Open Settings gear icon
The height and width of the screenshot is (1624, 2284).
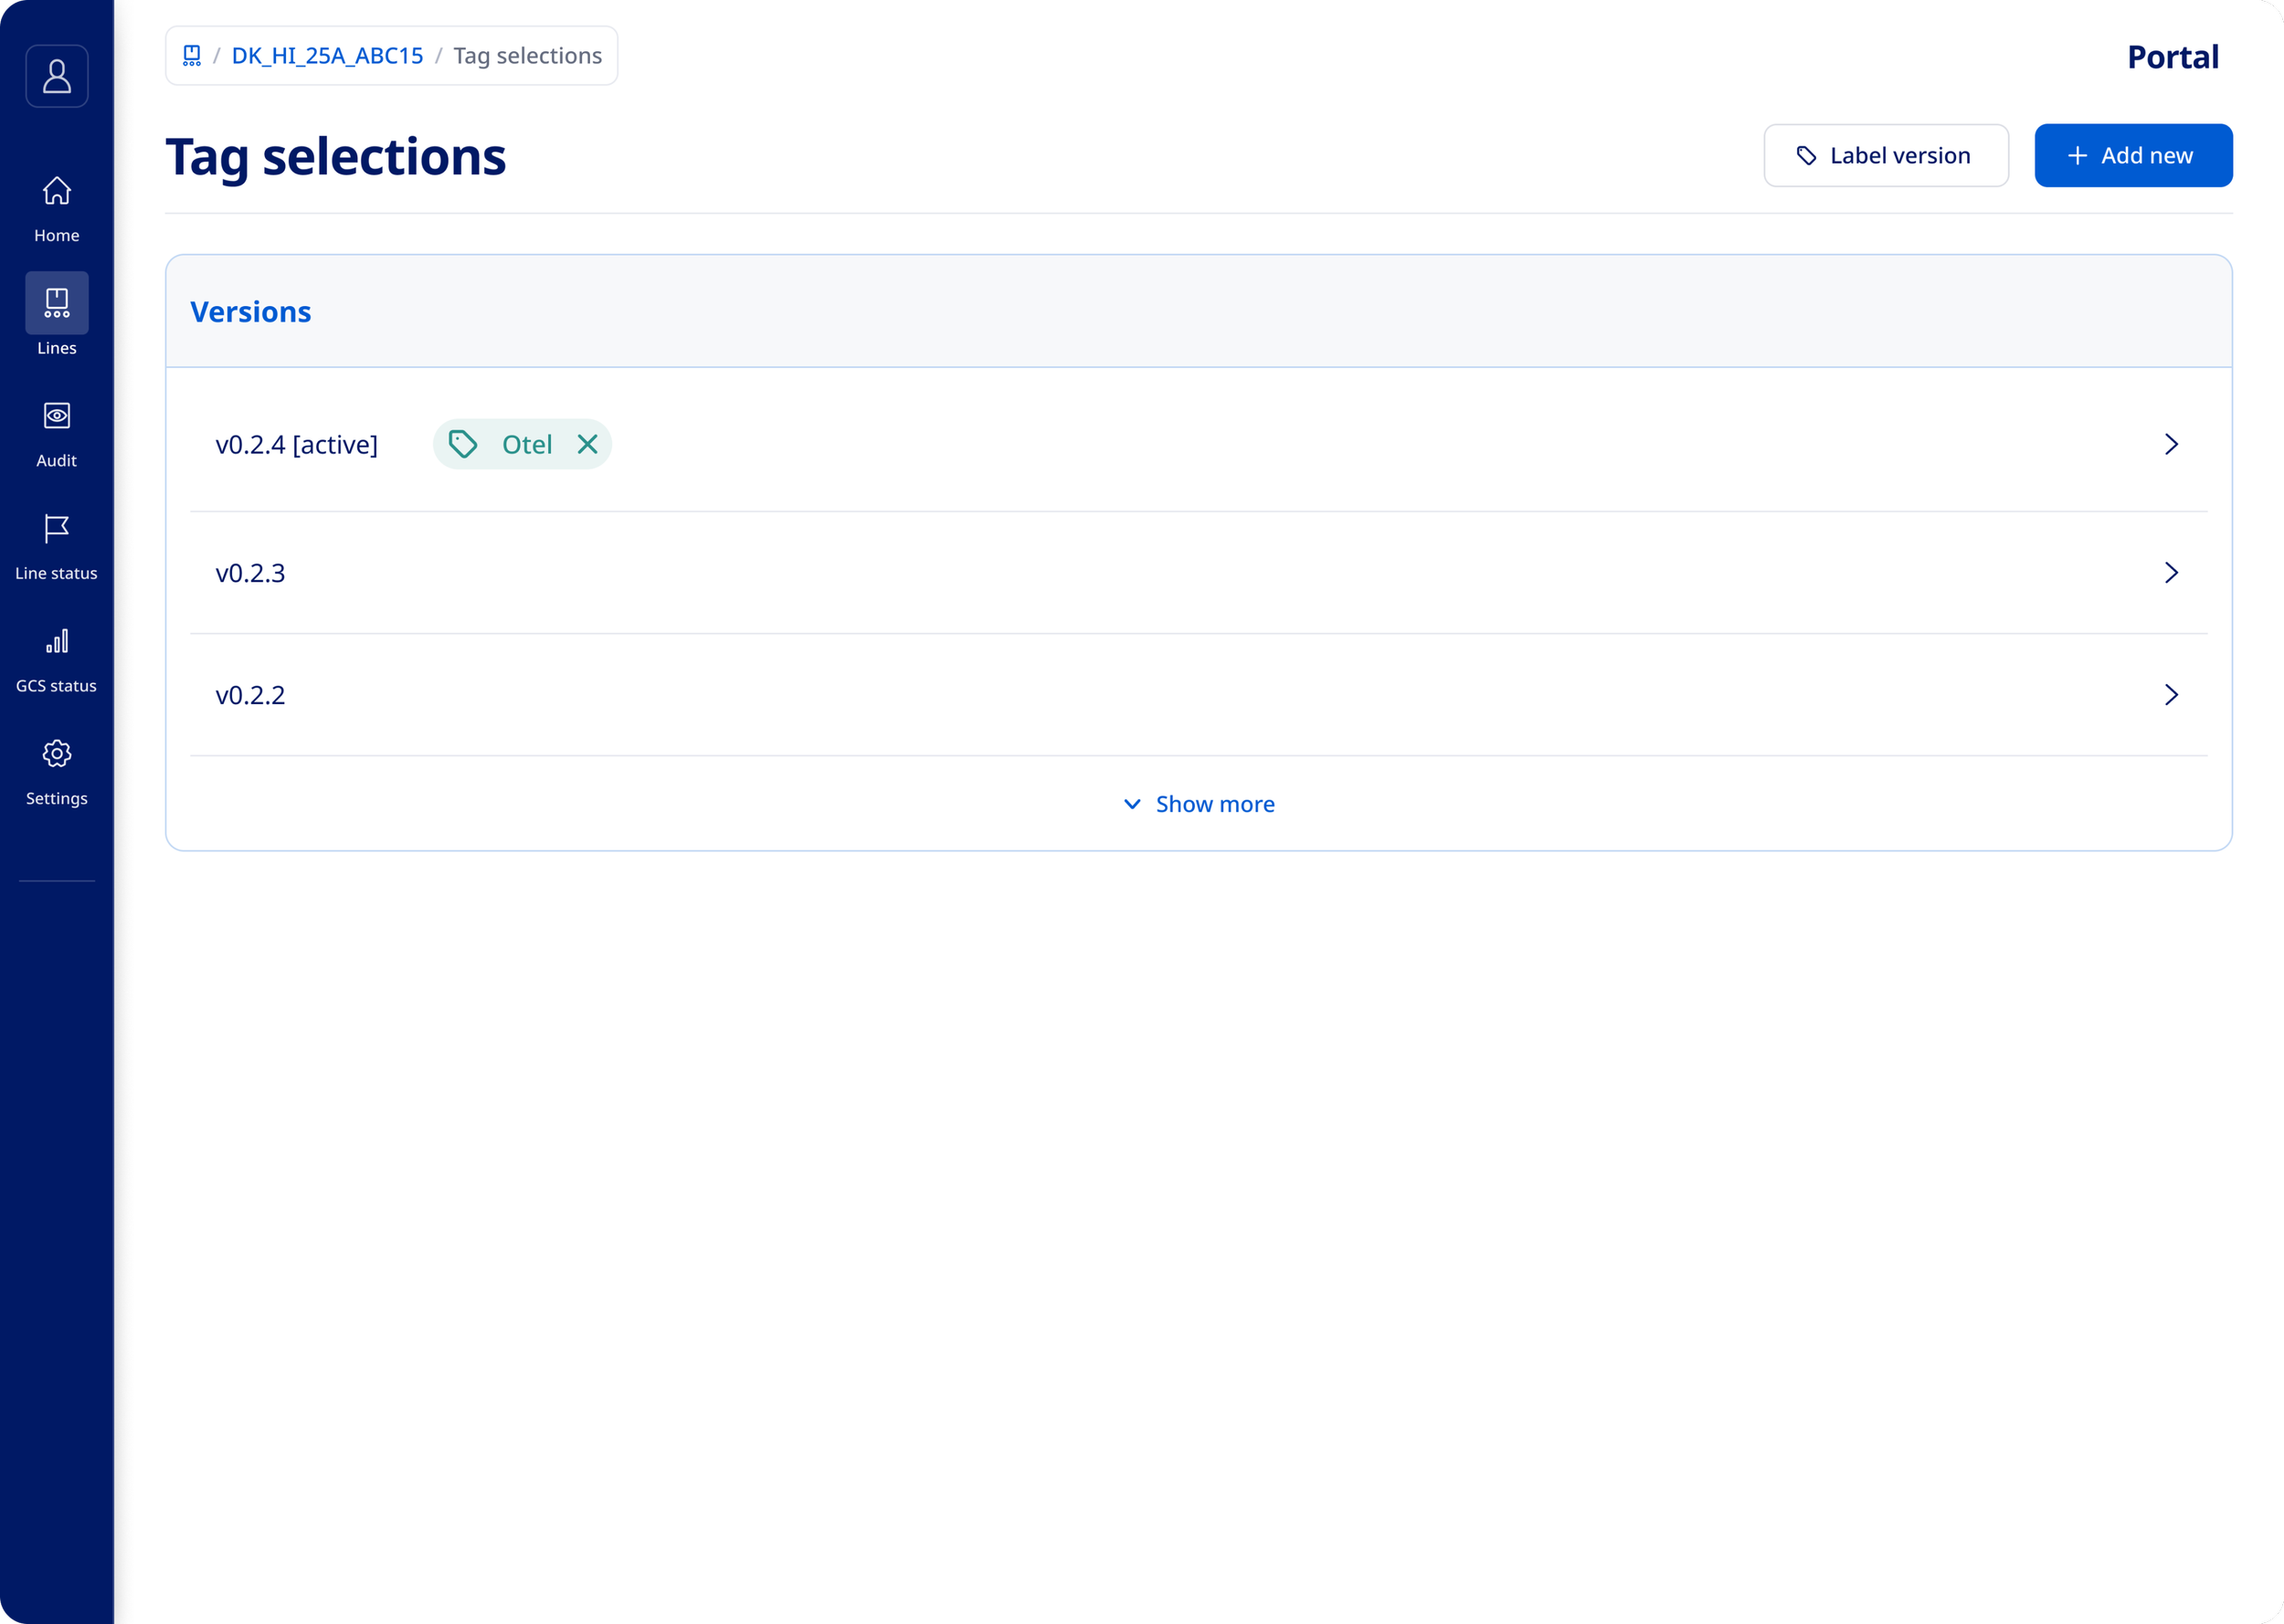(x=57, y=753)
